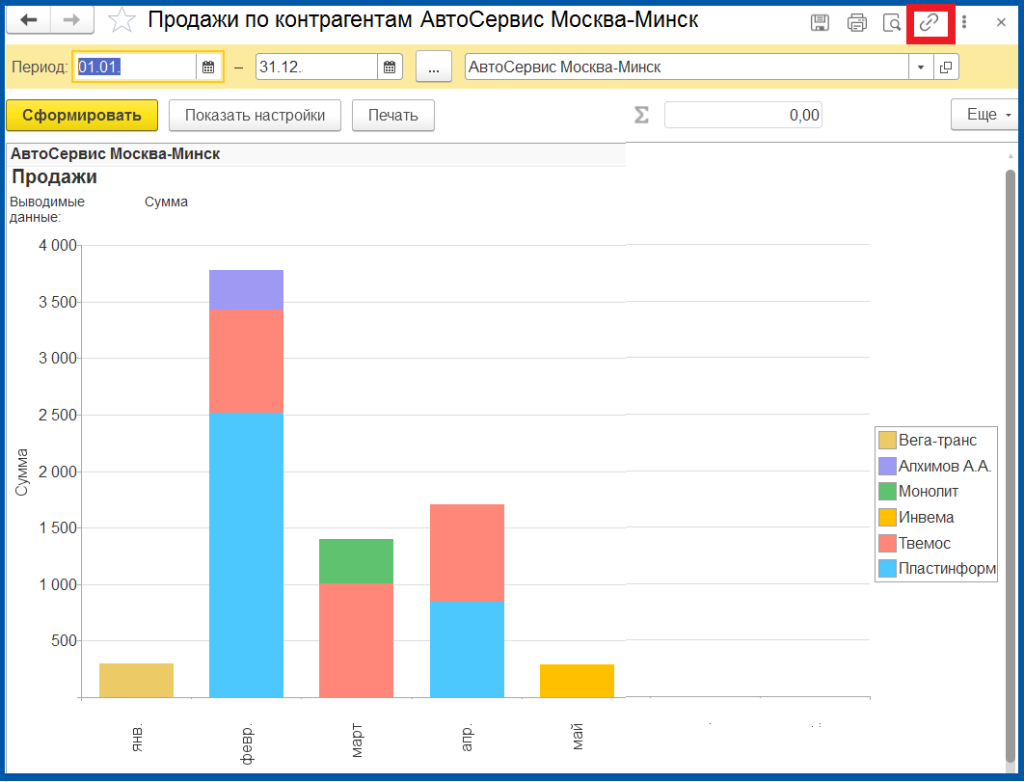Image resolution: width=1024 pixels, height=782 pixels.
Task: Click the Печать button
Action: [393, 115]
